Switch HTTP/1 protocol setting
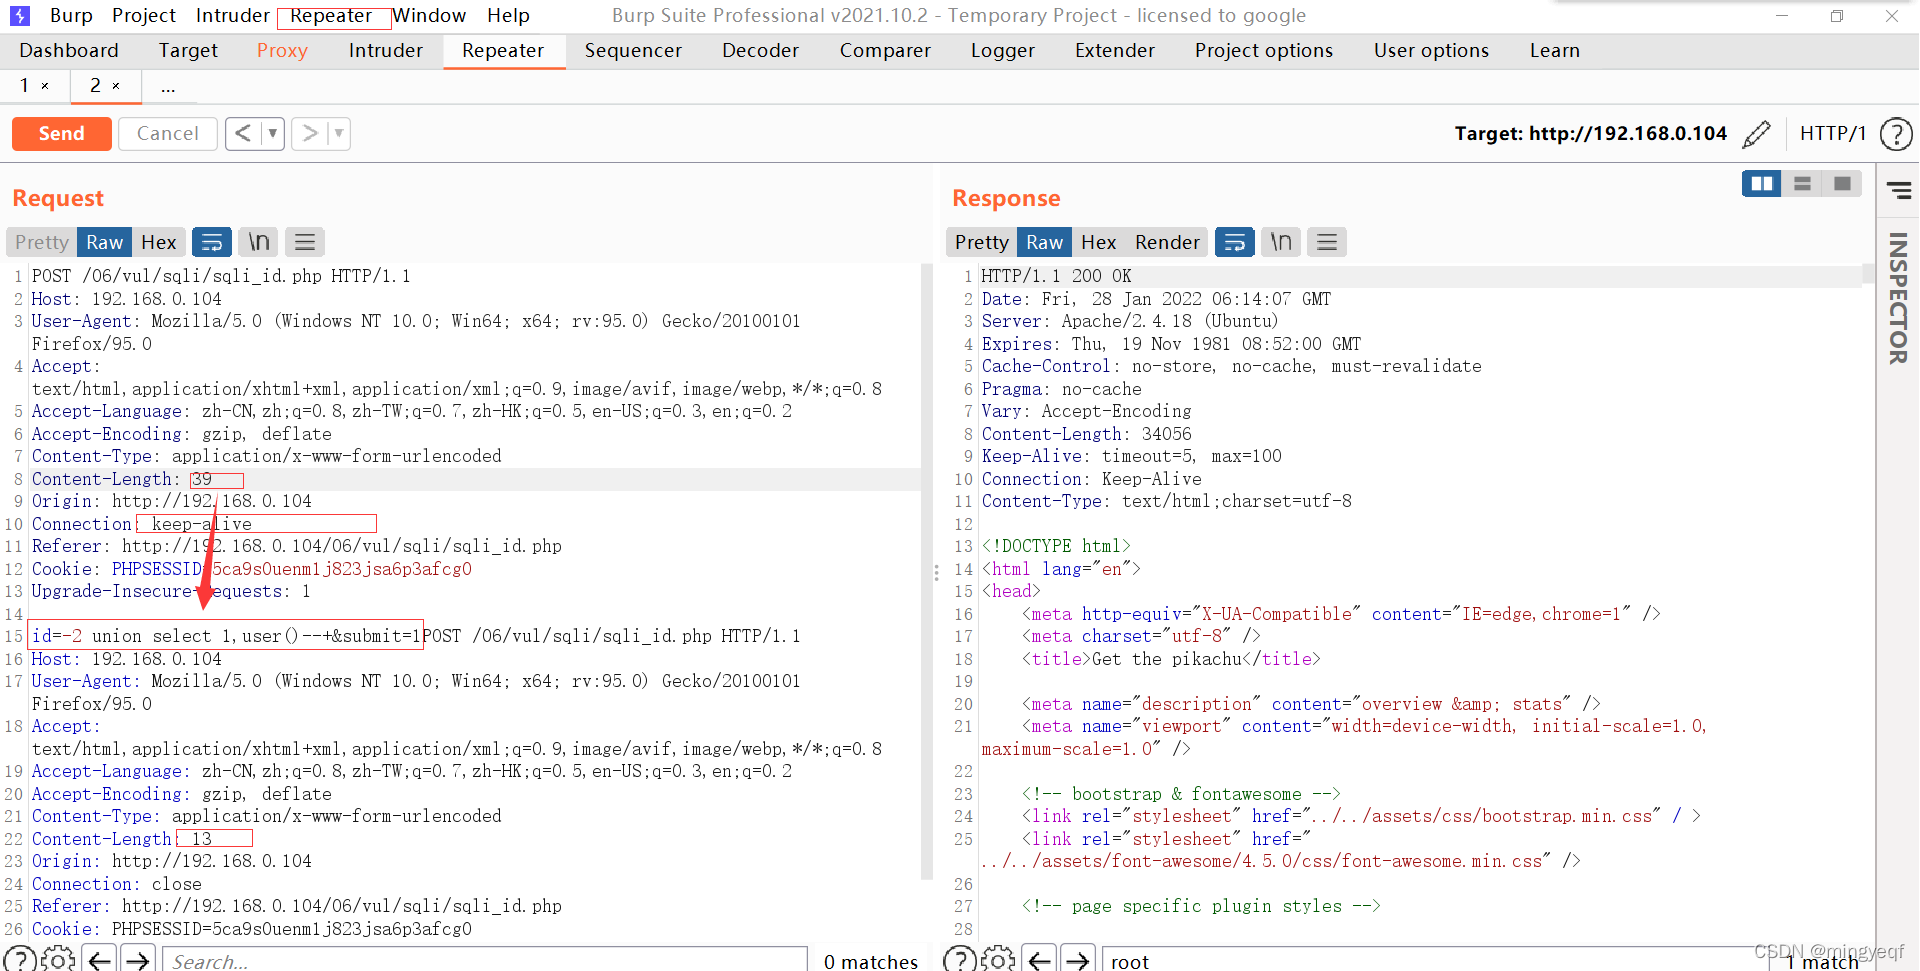Image resolution: width=1920 pixels, height=971 pixels. click(1832, 134)
